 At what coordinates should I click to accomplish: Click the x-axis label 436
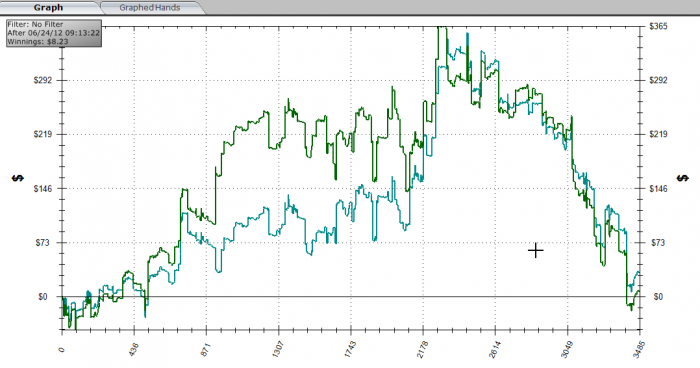133,349
